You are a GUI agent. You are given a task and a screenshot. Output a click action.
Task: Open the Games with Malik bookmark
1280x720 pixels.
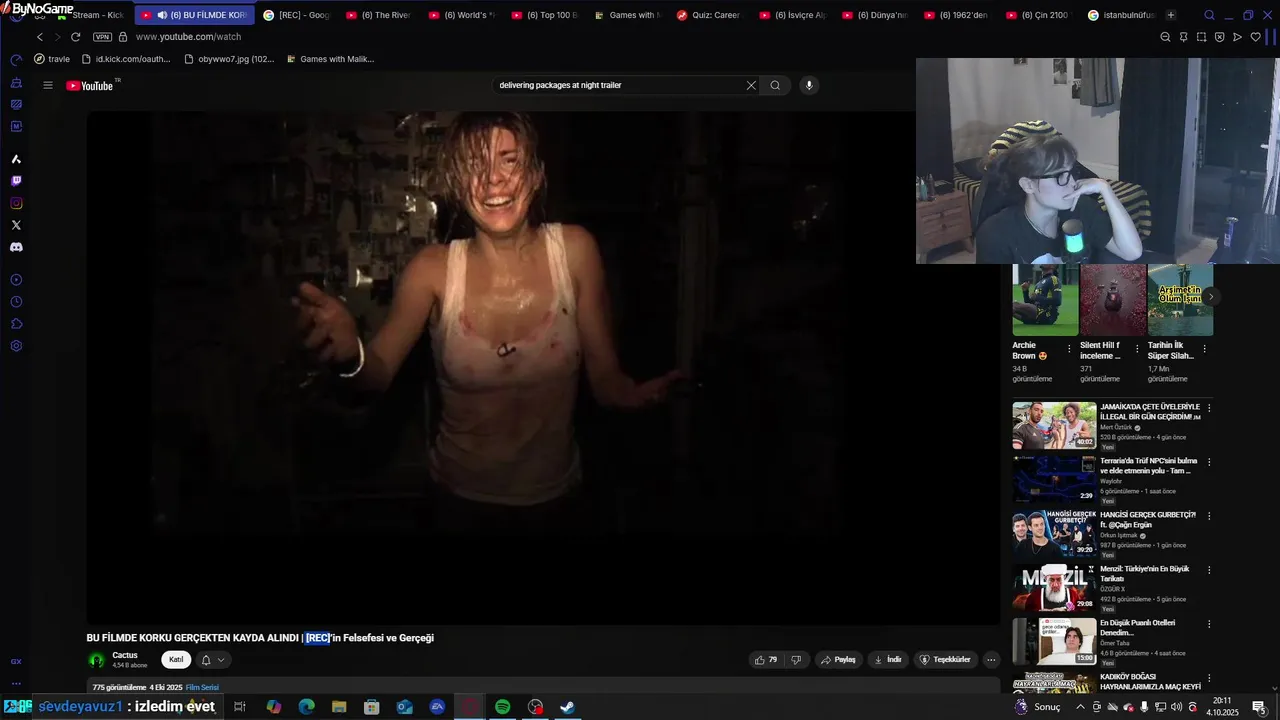(x=330, y=59)
